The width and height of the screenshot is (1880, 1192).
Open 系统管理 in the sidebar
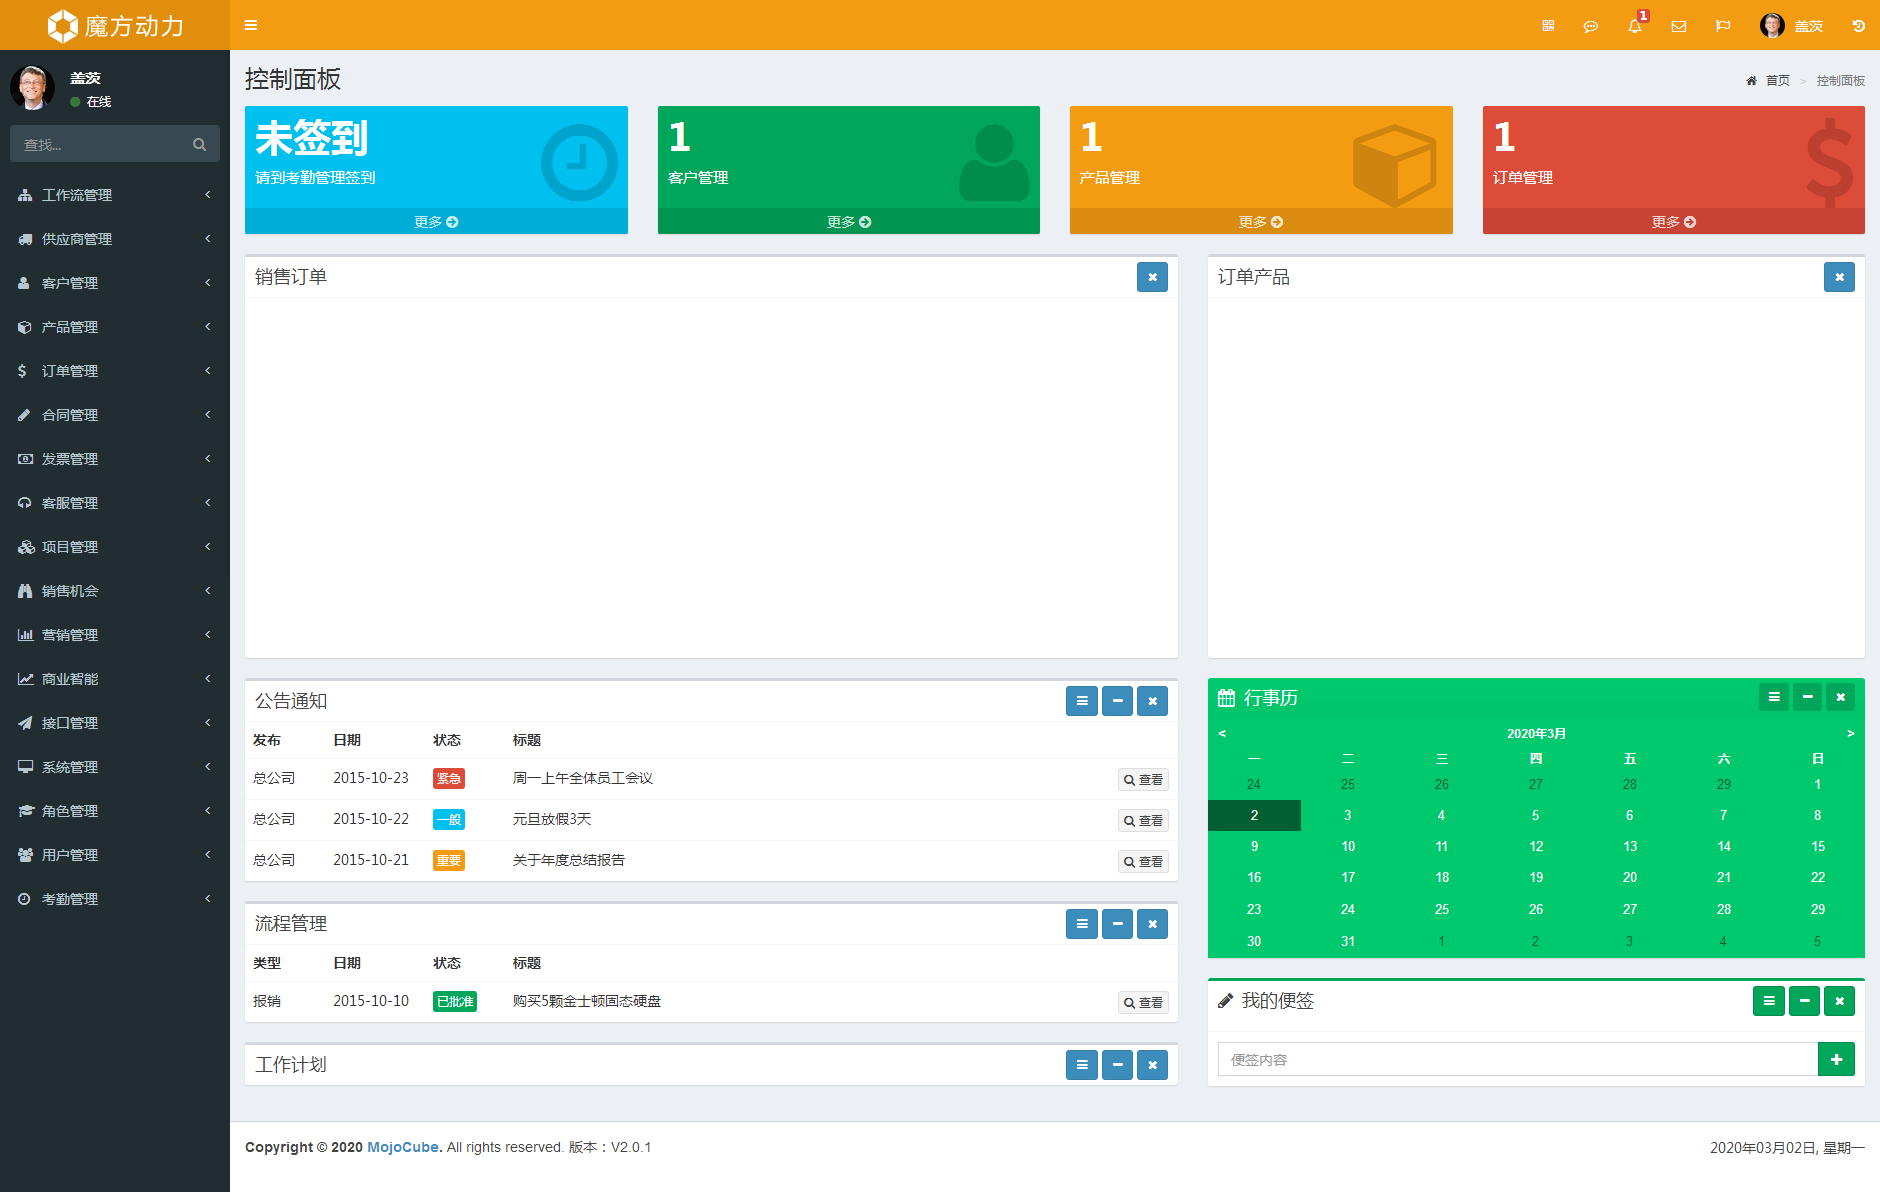(x=115, y=767)
